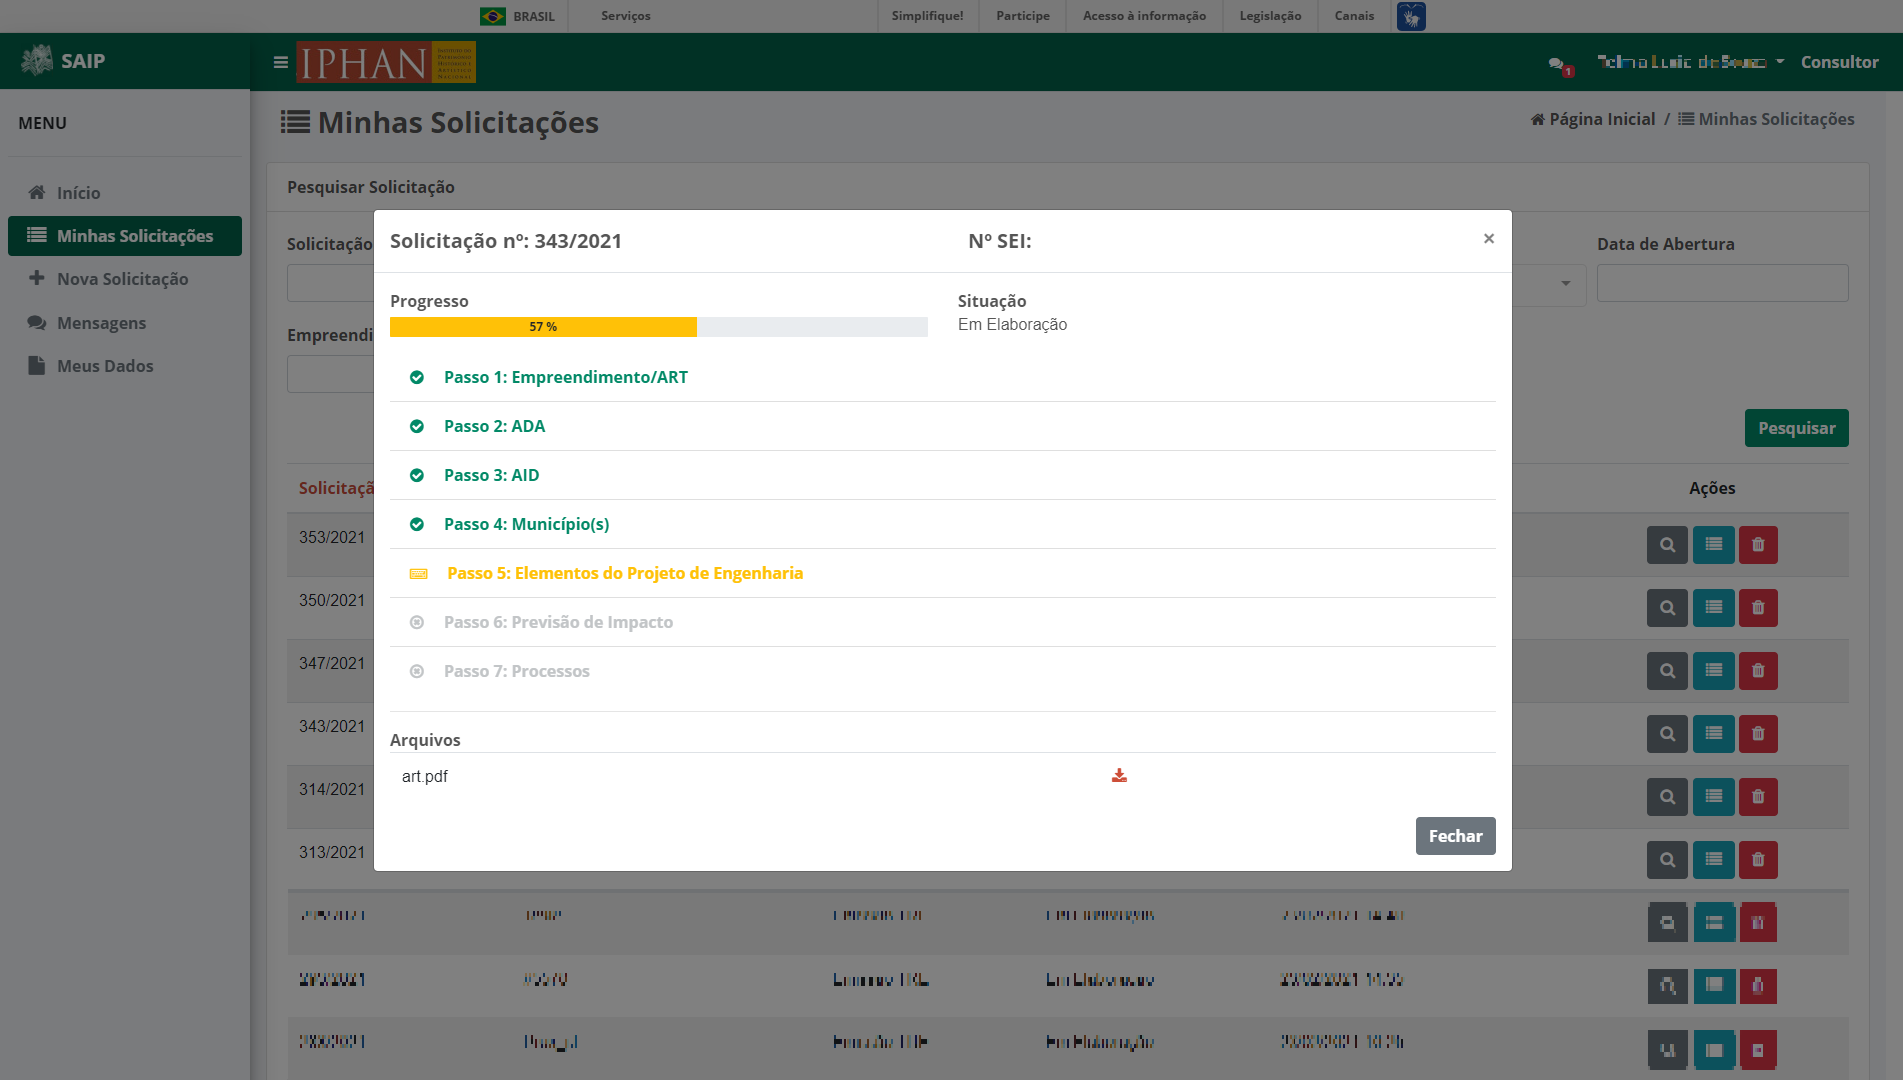Viewport: 1903px width, 1080px height.
Task: Open BRASIL government portal link
Action: (517, 16)
